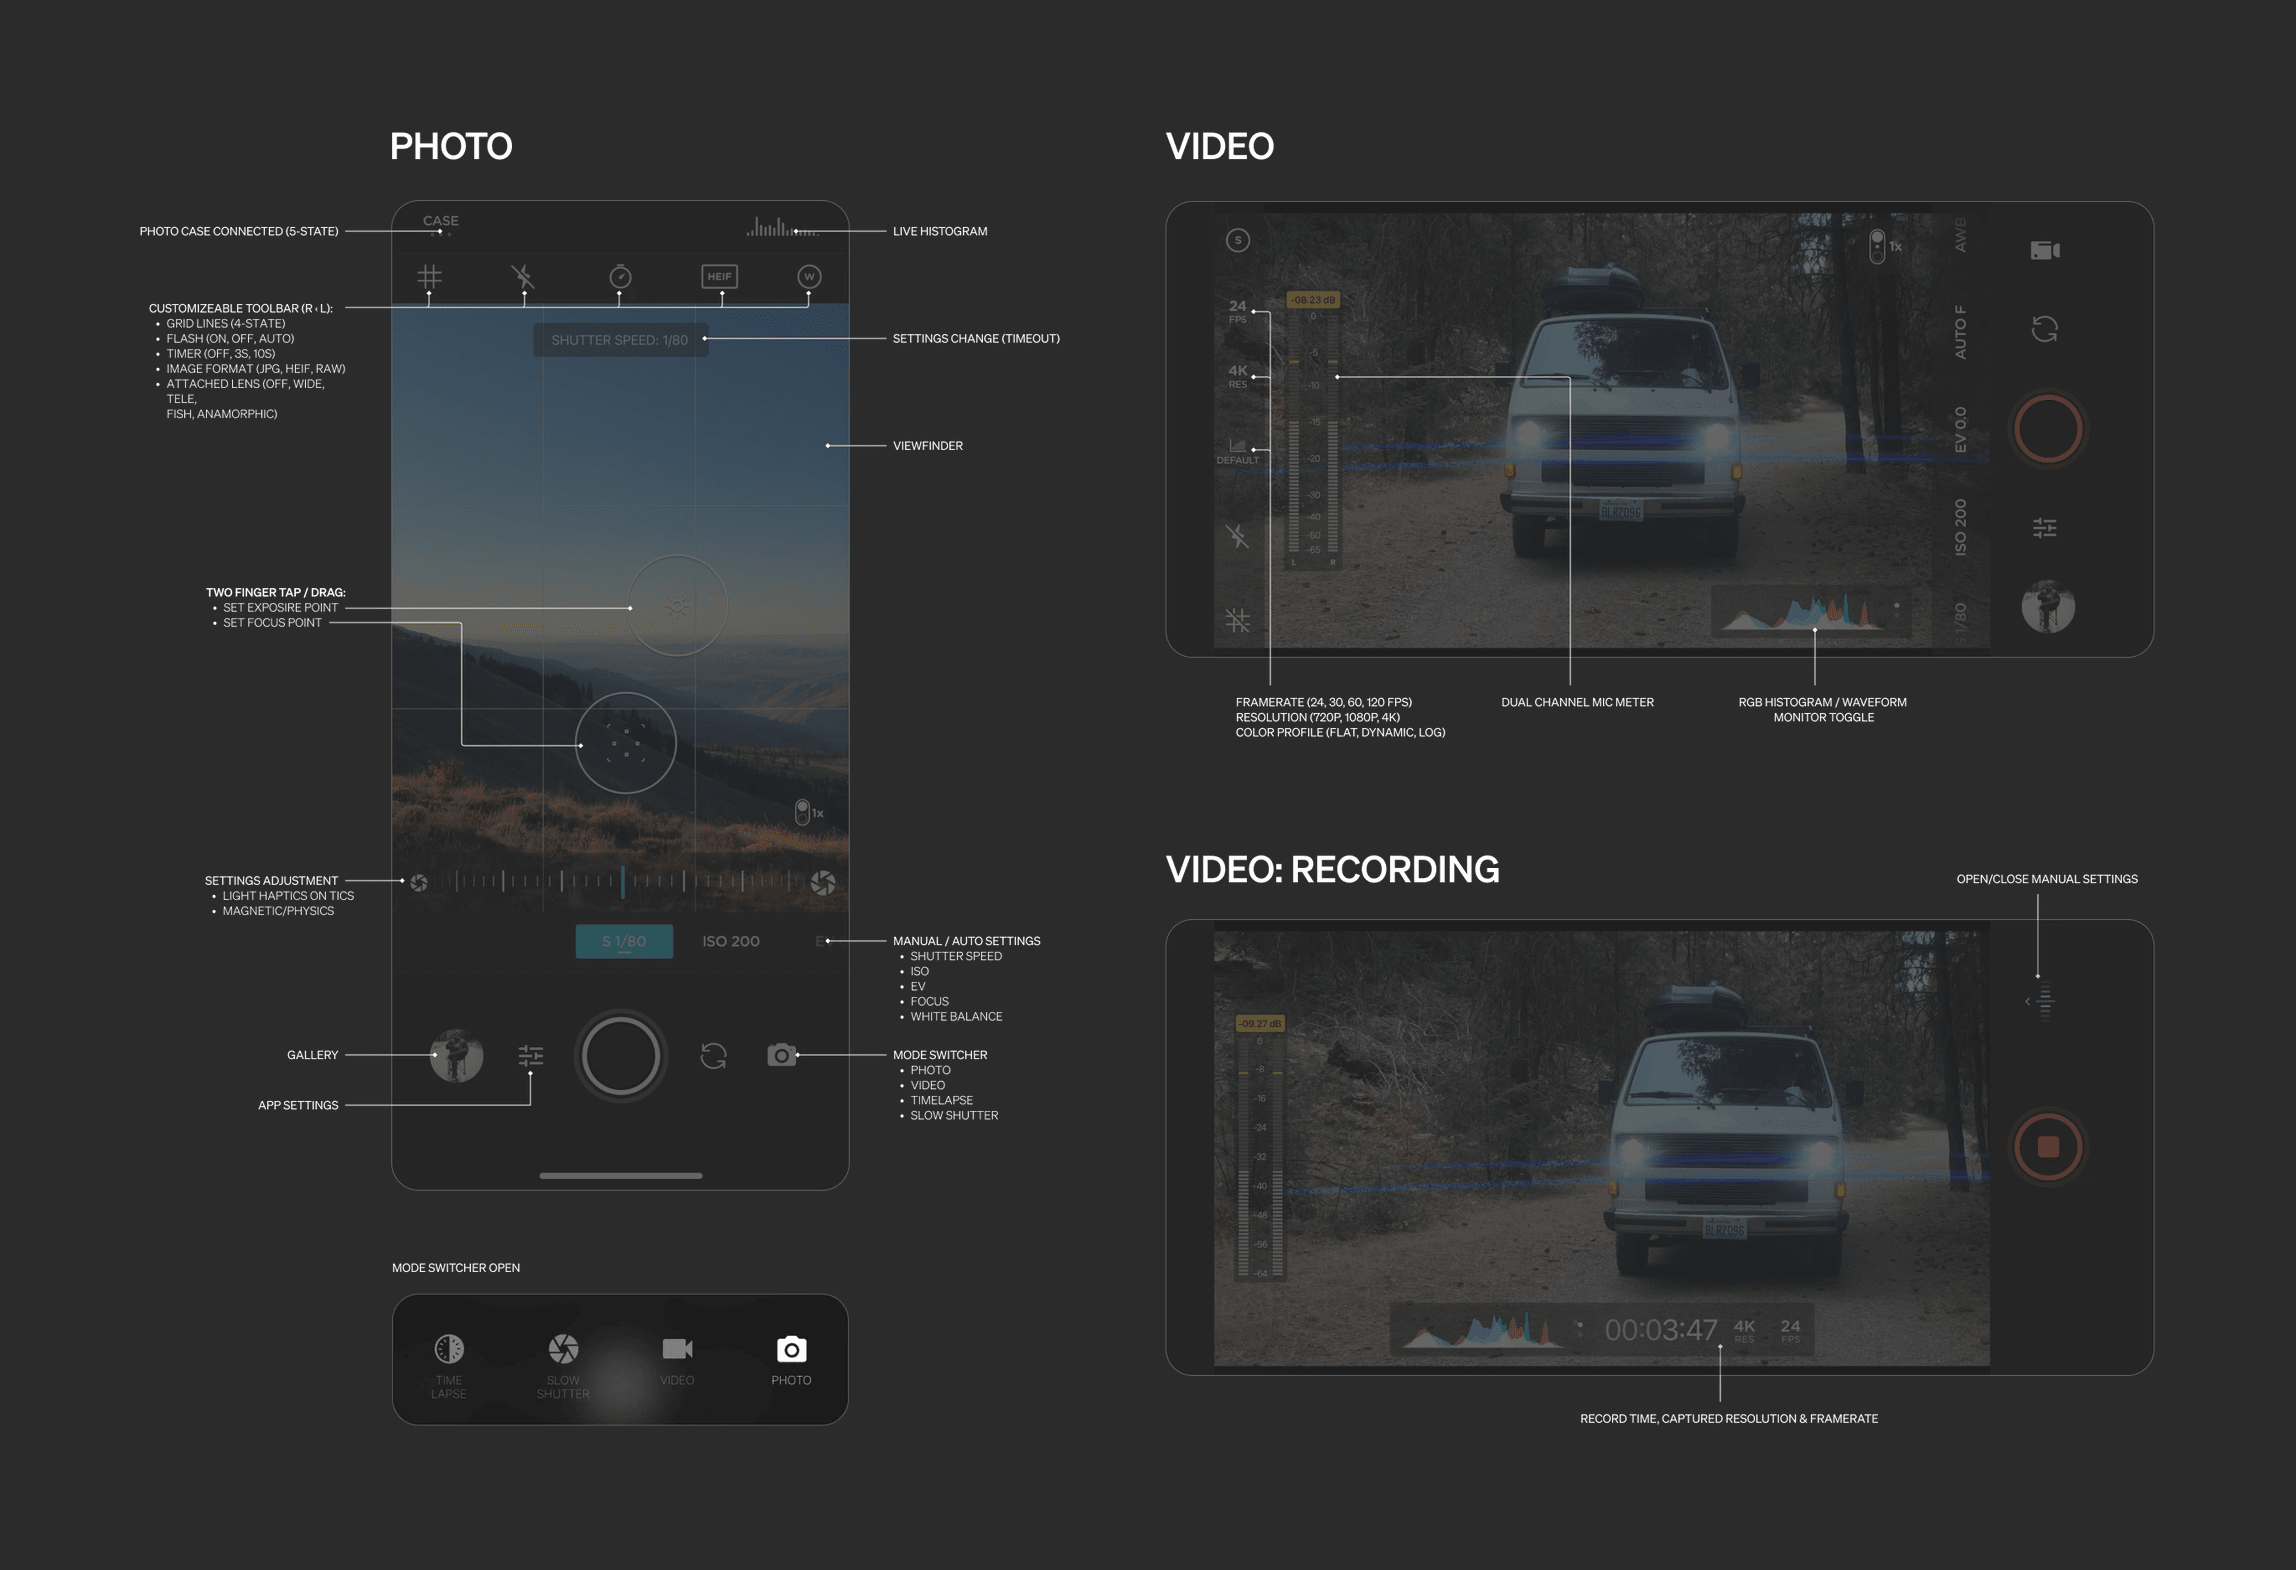Tap the exposure point sun reticle
The width and height of the screenshot is (2296, 1570).
[677, 606]
